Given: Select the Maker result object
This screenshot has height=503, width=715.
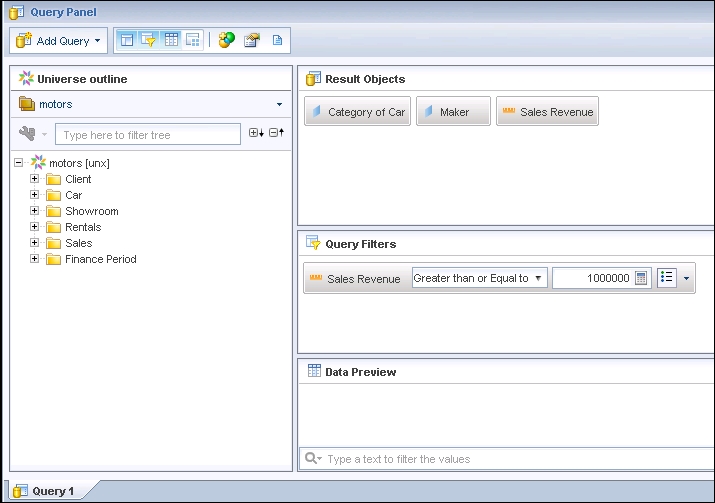Looking at the screenshot, I should point(453,111).
